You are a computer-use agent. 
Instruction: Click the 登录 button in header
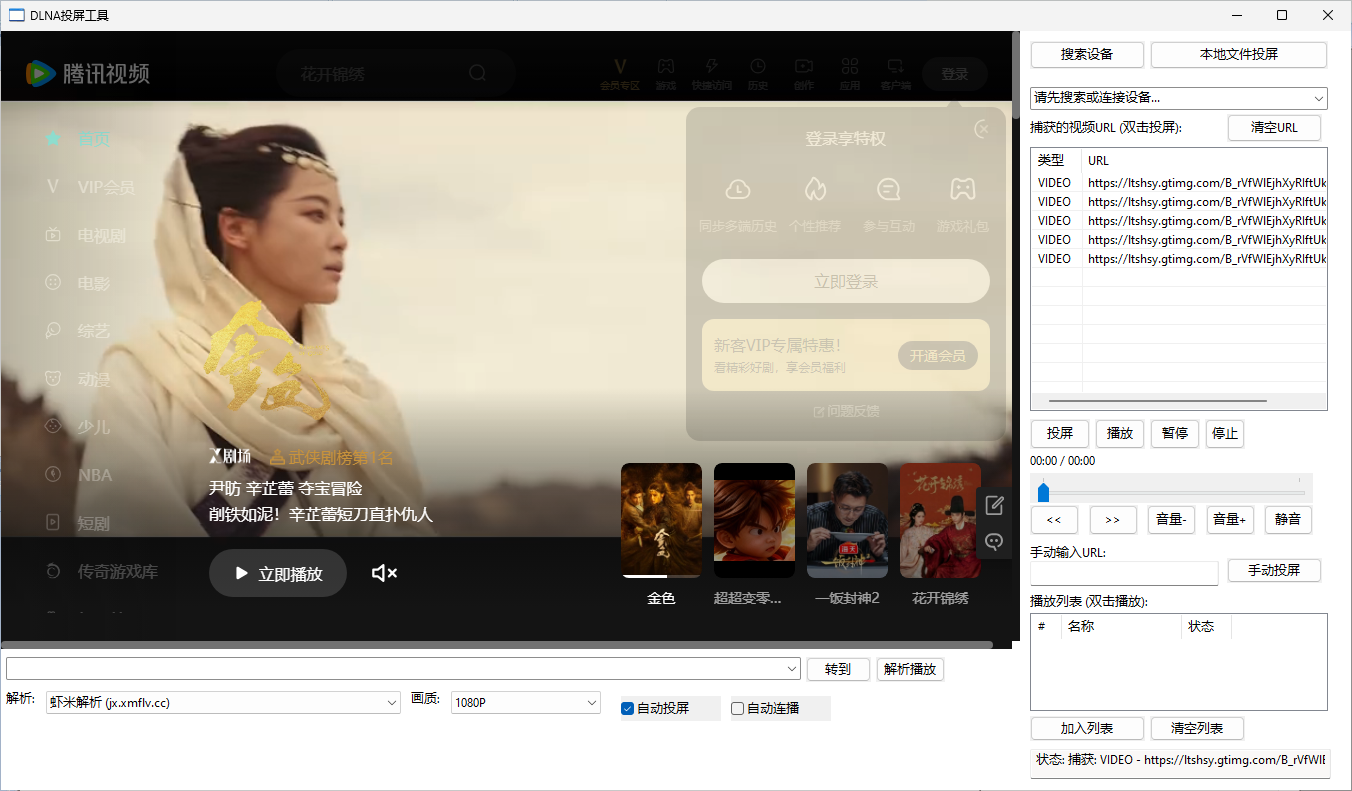click(x=955, y=74)
